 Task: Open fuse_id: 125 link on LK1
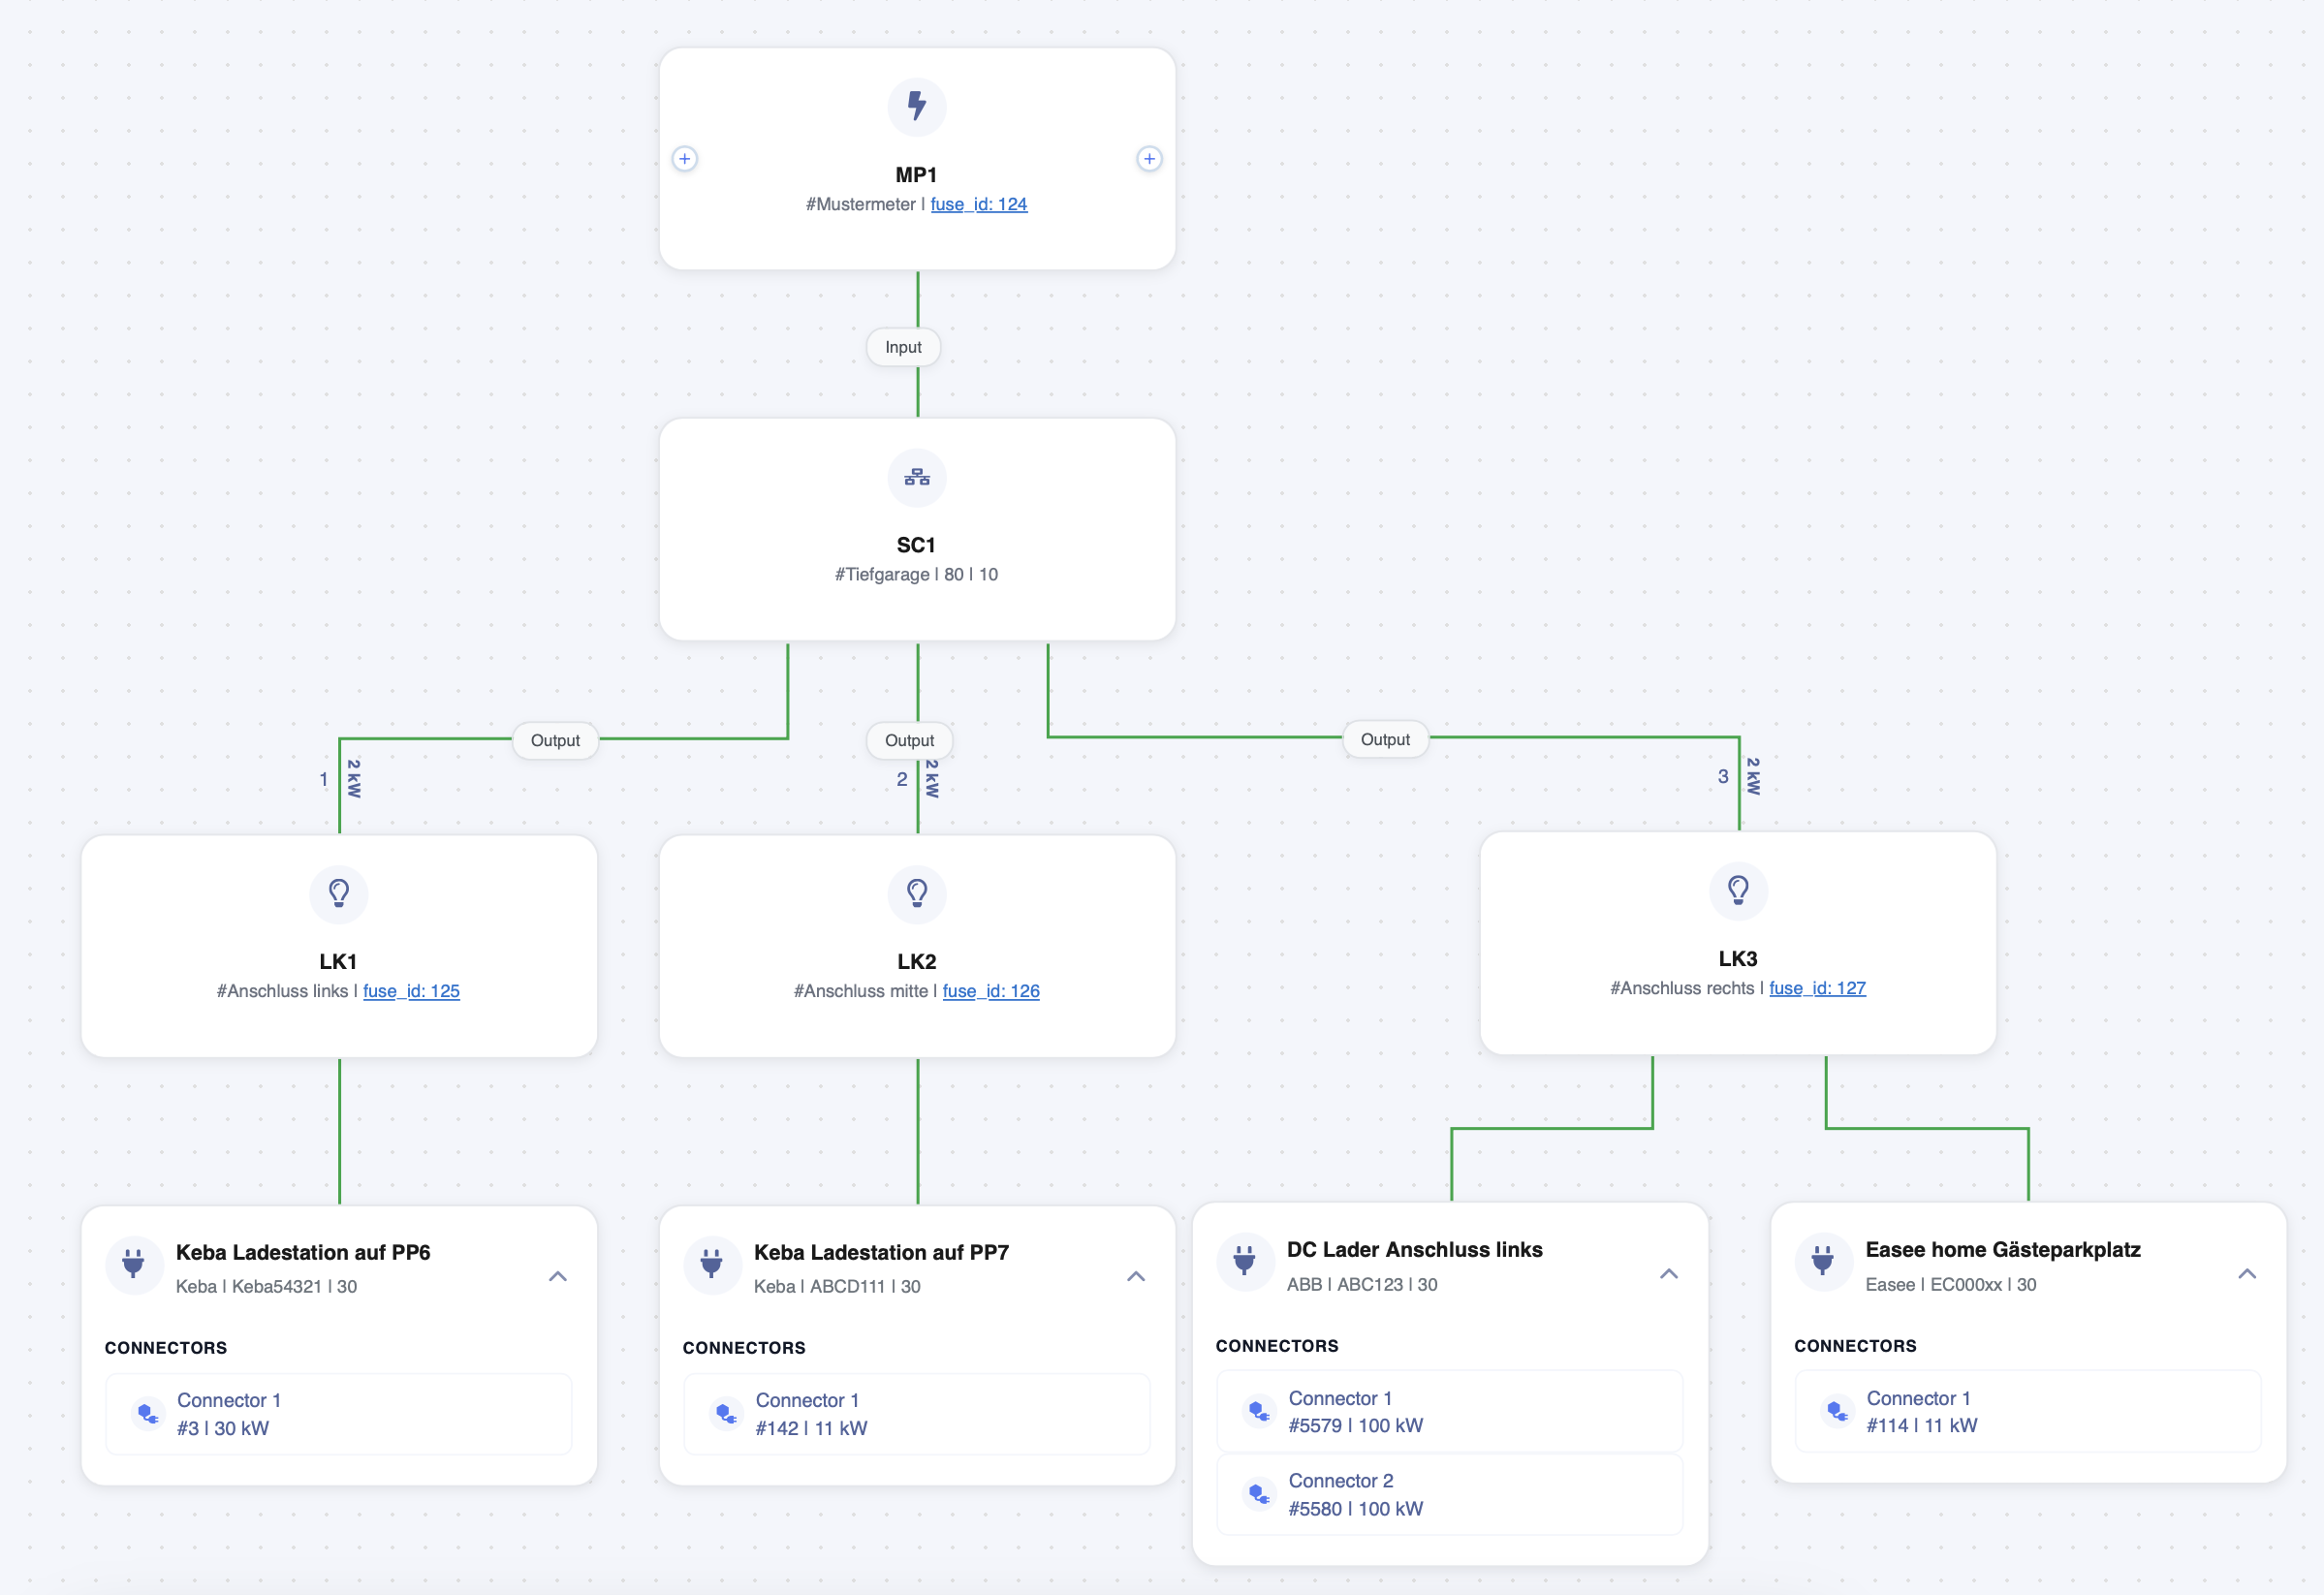pos(411,991)
